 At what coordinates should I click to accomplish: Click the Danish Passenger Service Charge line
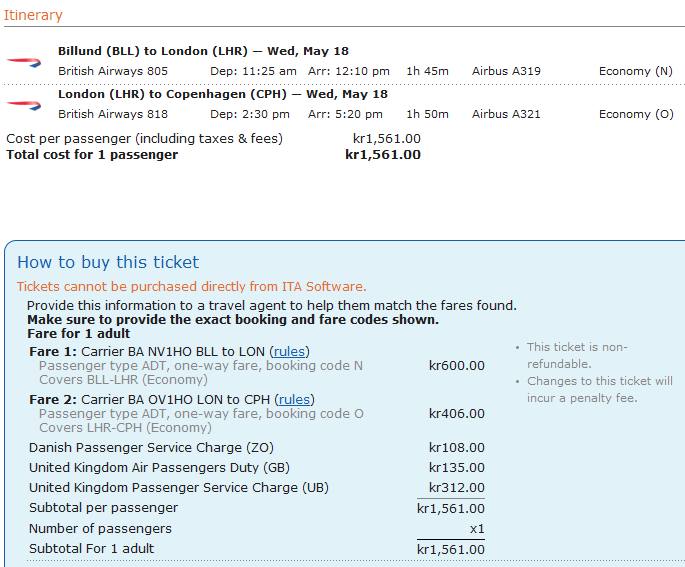click(151, 448)
